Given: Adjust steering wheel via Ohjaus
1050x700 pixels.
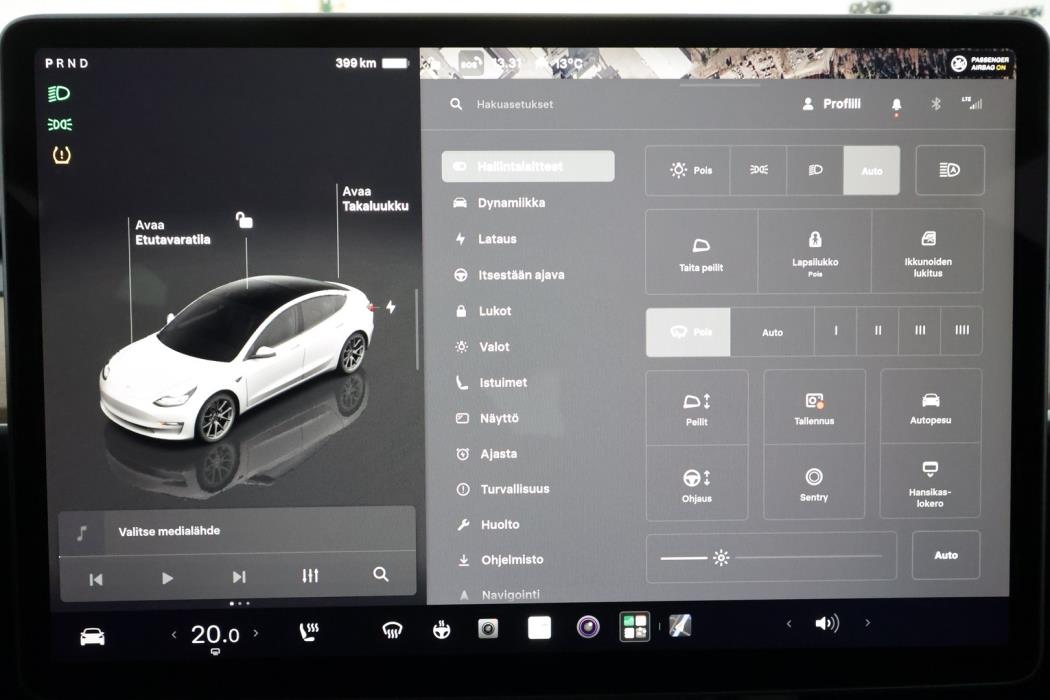Looking at the screenshot, I should (696, 484).
